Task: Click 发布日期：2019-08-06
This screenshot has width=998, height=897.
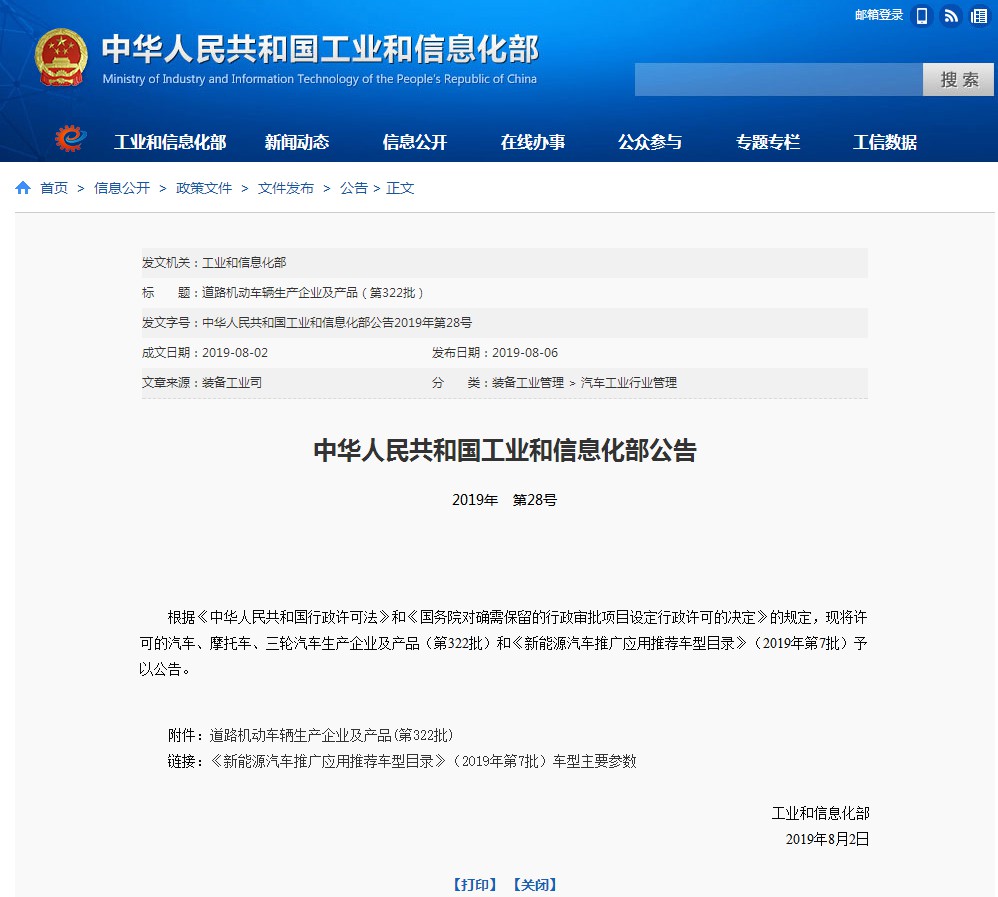Action: pyautogui.click(x=495, y=353)
